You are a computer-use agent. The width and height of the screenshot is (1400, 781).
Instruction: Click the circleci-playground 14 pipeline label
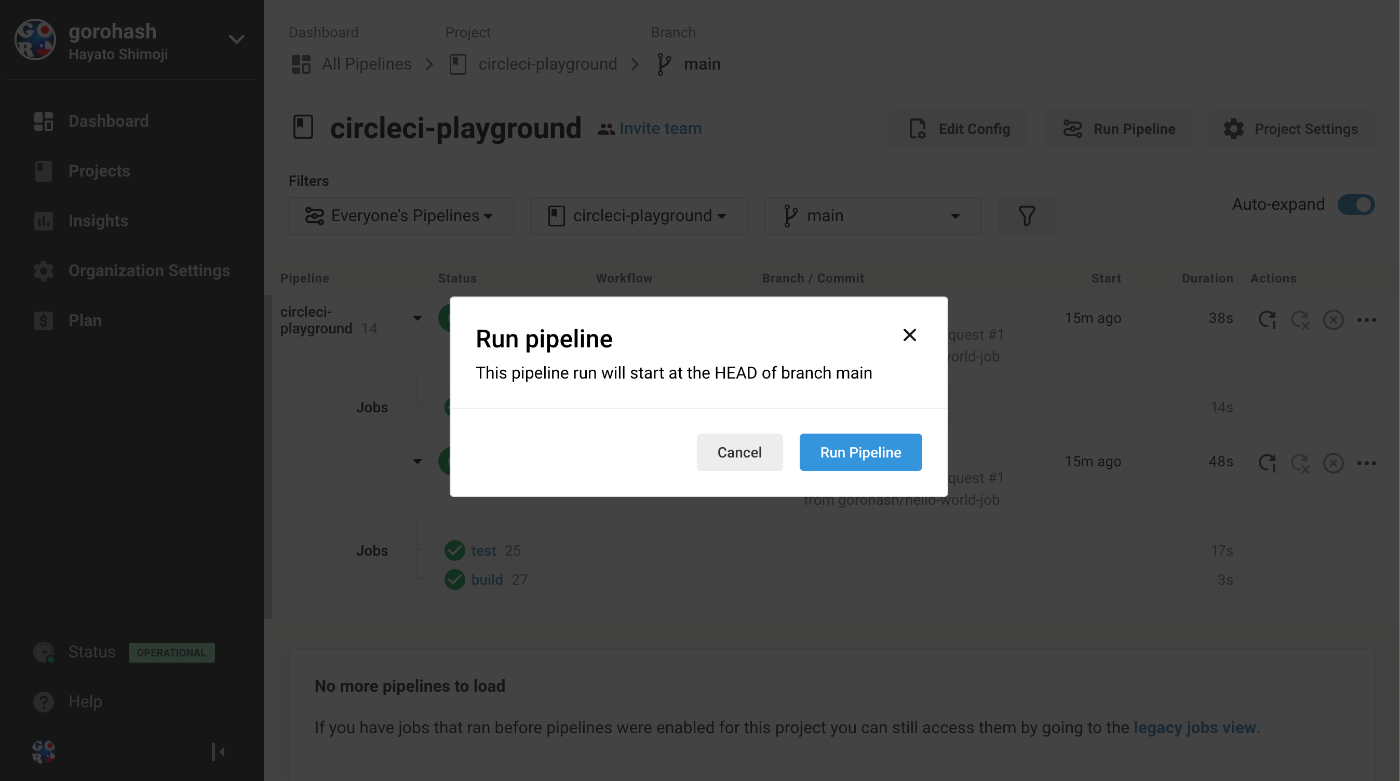328,320
